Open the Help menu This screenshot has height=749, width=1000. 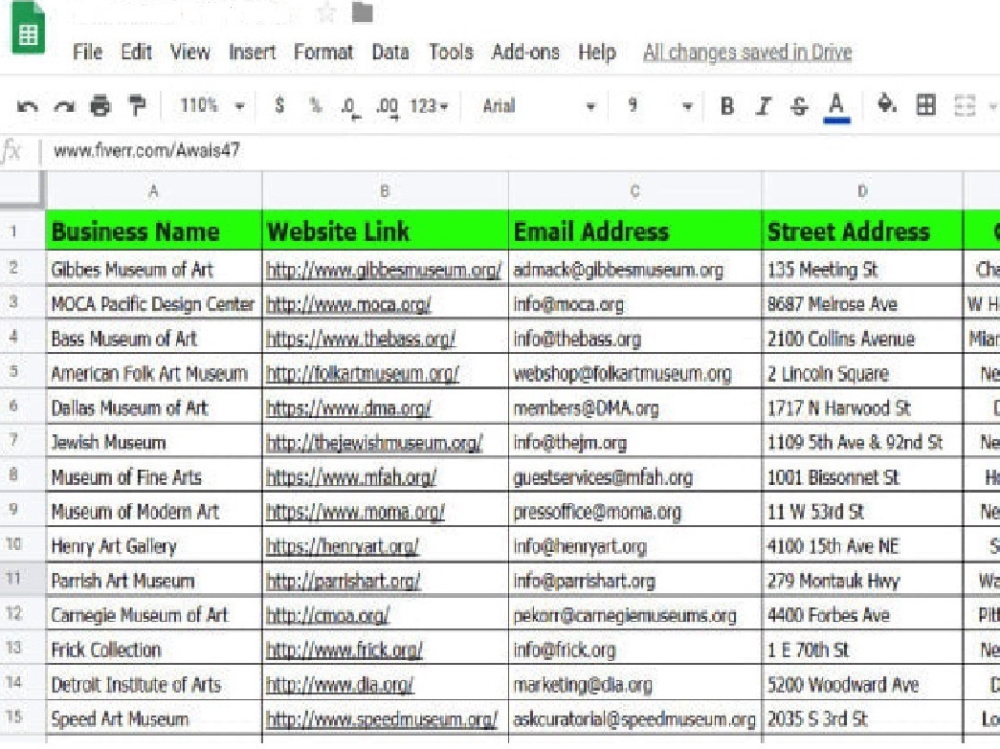pos(597,52)
